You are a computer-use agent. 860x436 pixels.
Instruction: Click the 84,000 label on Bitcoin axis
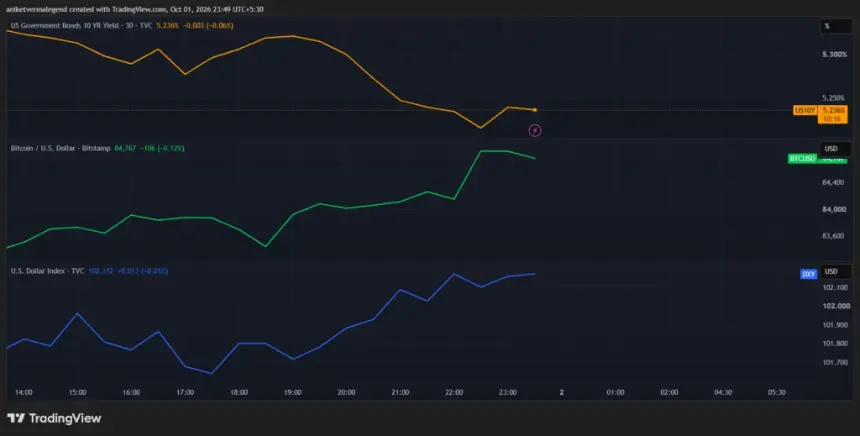(833, 209)
